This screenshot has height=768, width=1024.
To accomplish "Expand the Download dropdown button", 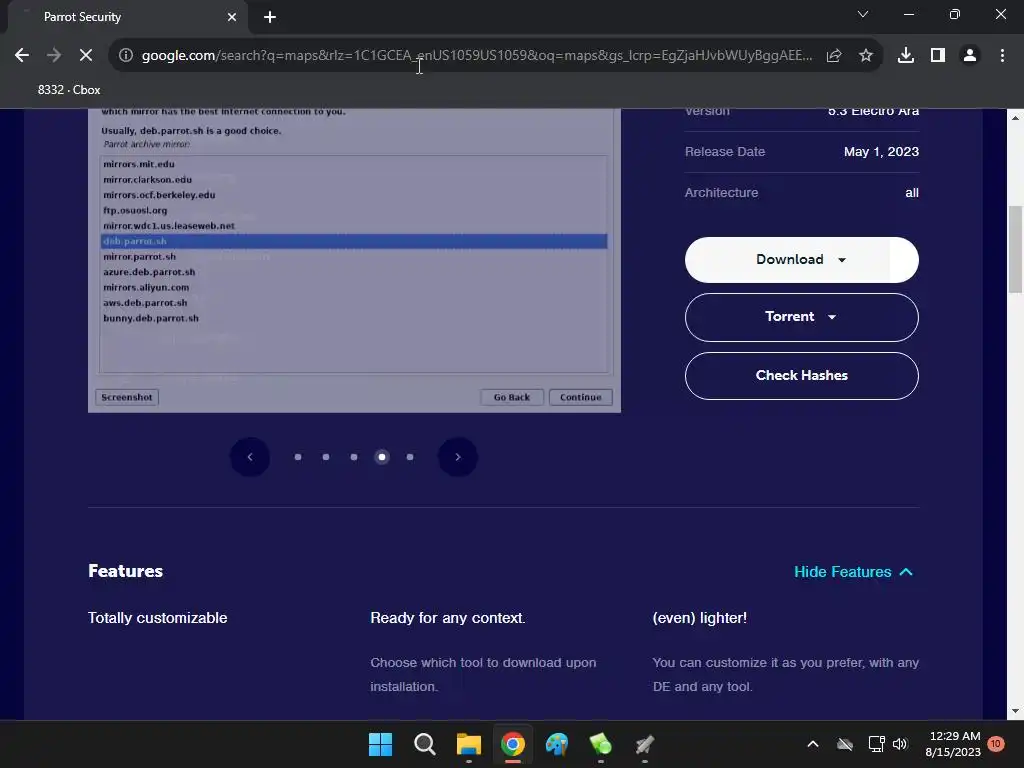I will click(801, 260).
